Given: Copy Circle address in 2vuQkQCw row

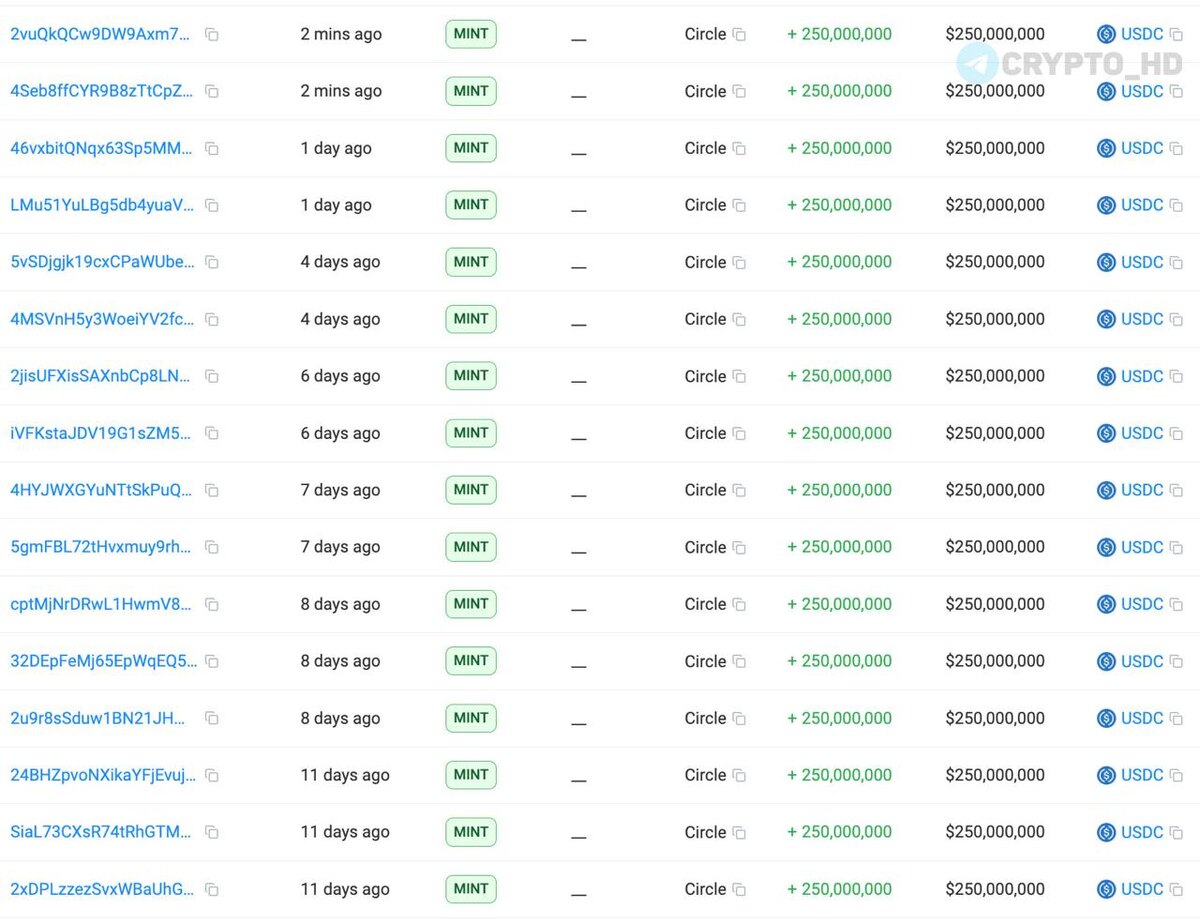Looking at the screenshot, I should point(739,34).
